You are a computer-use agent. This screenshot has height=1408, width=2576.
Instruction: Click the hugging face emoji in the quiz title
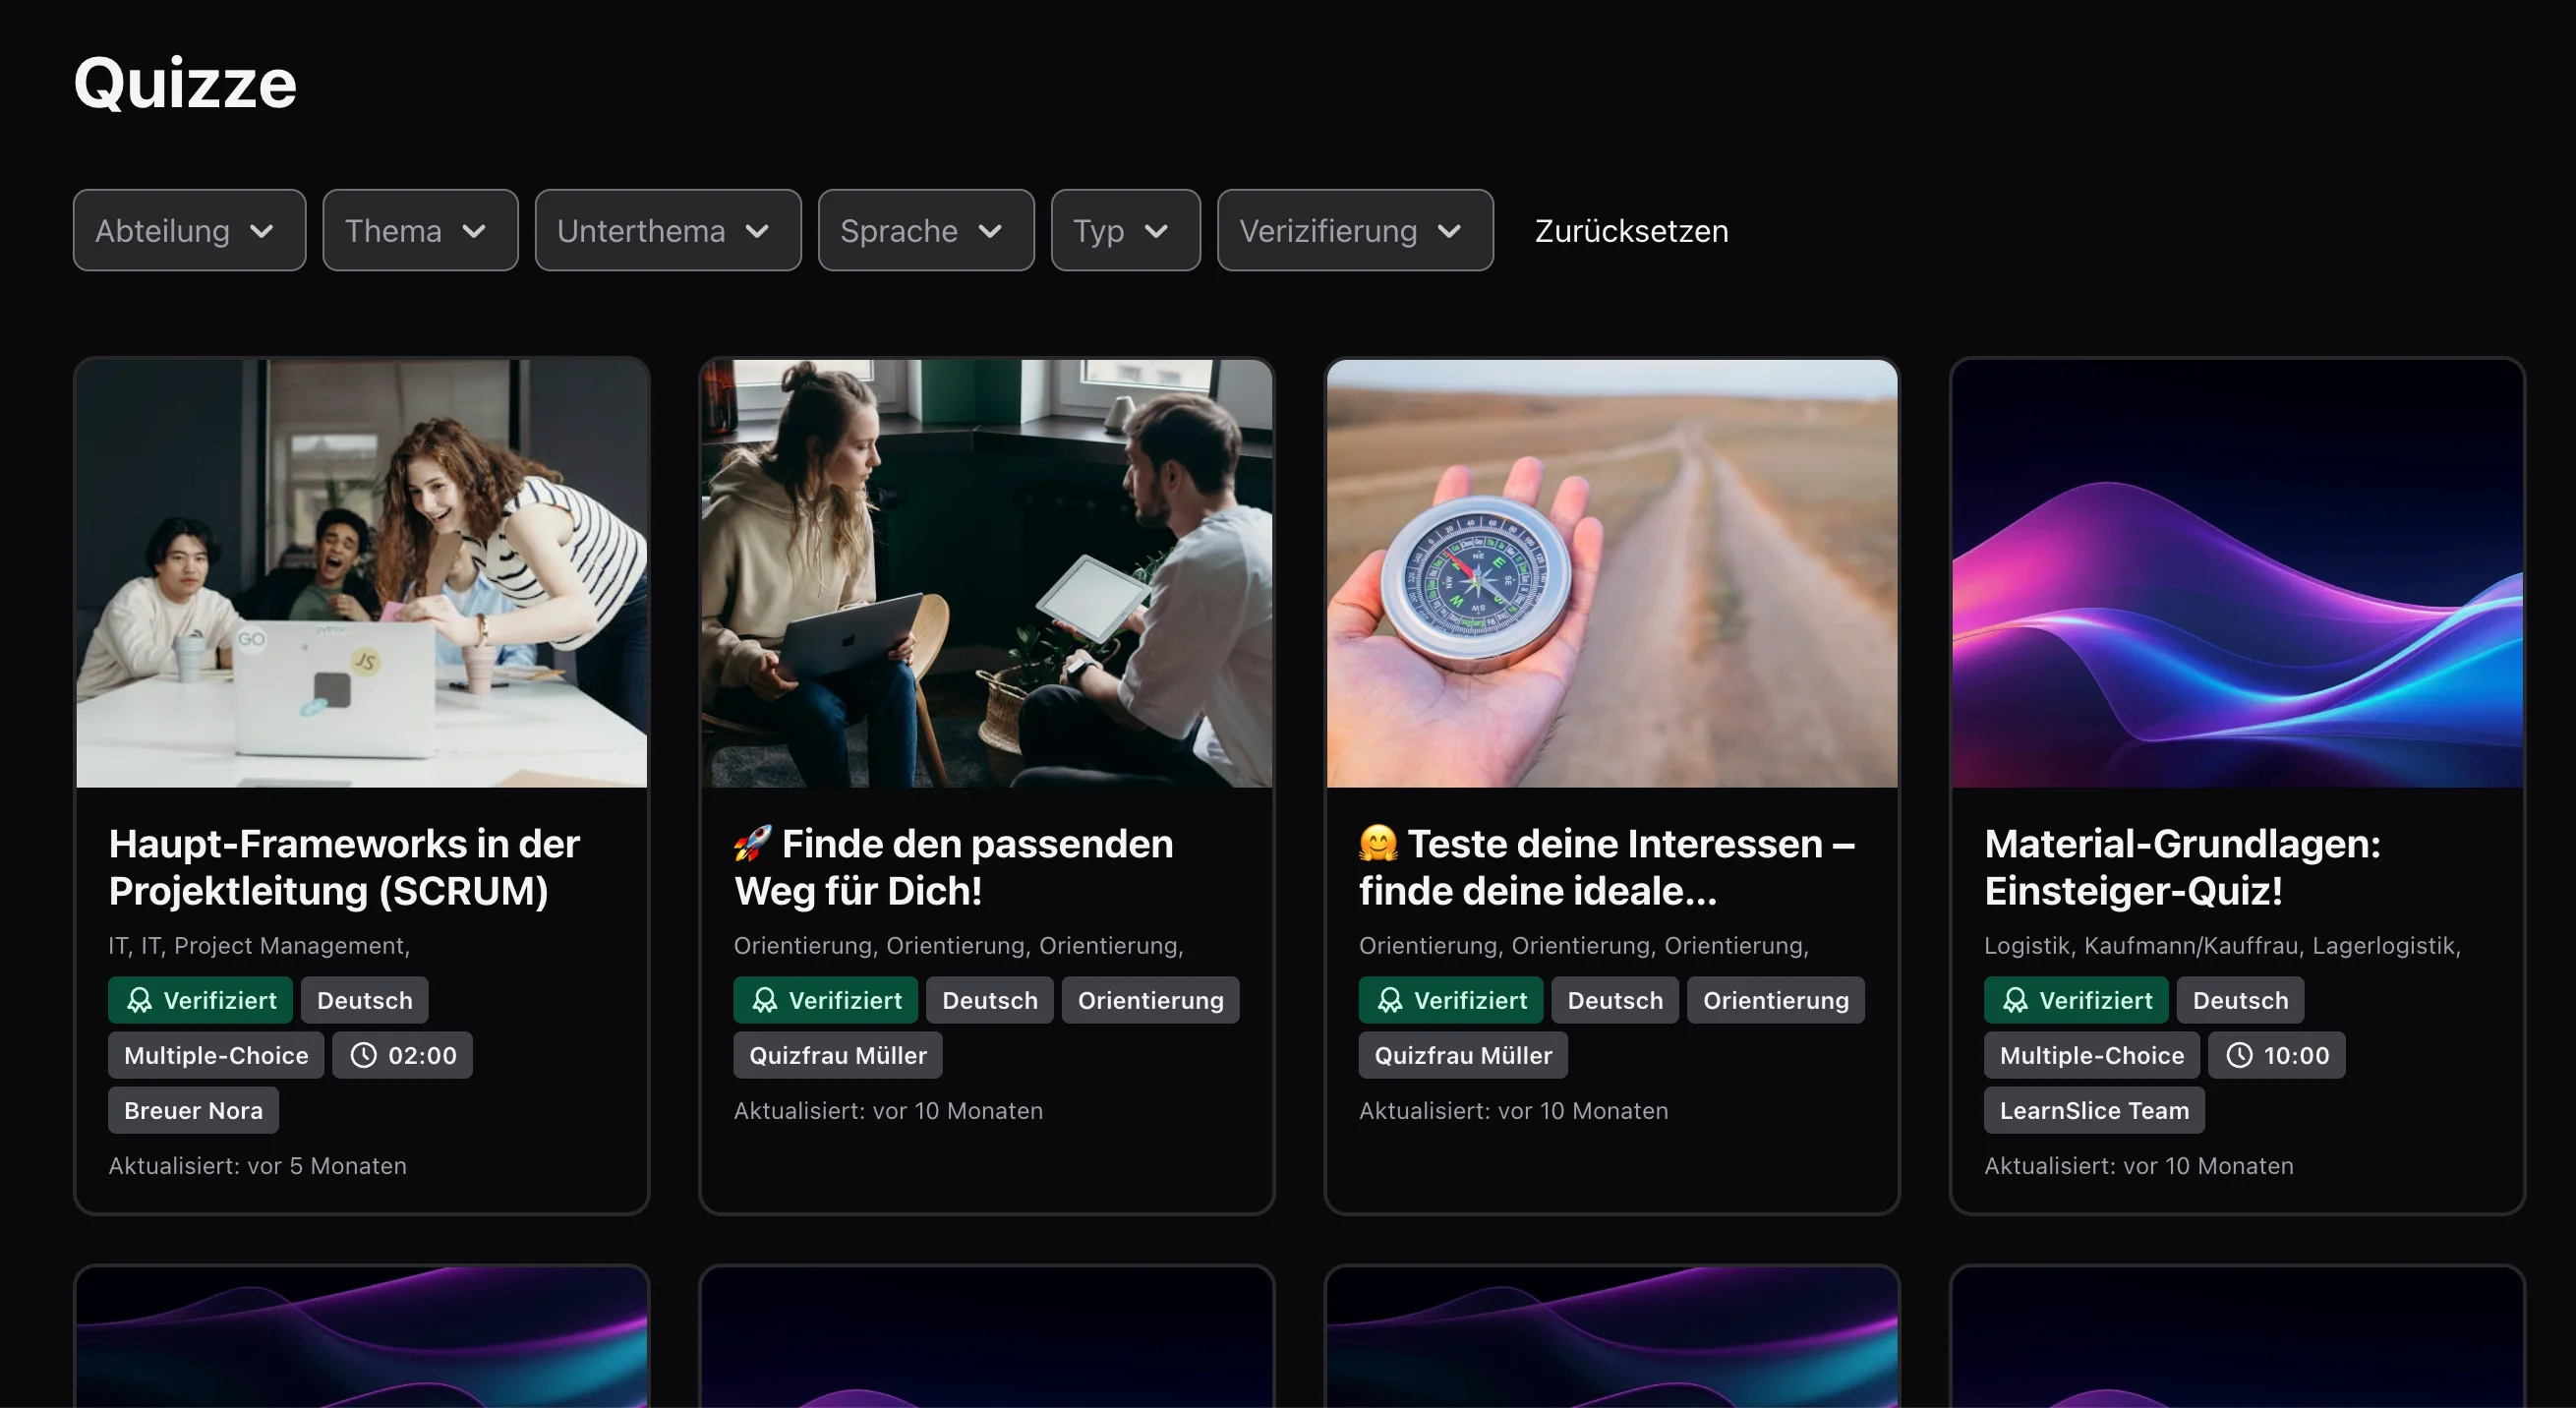(1378, 843)
